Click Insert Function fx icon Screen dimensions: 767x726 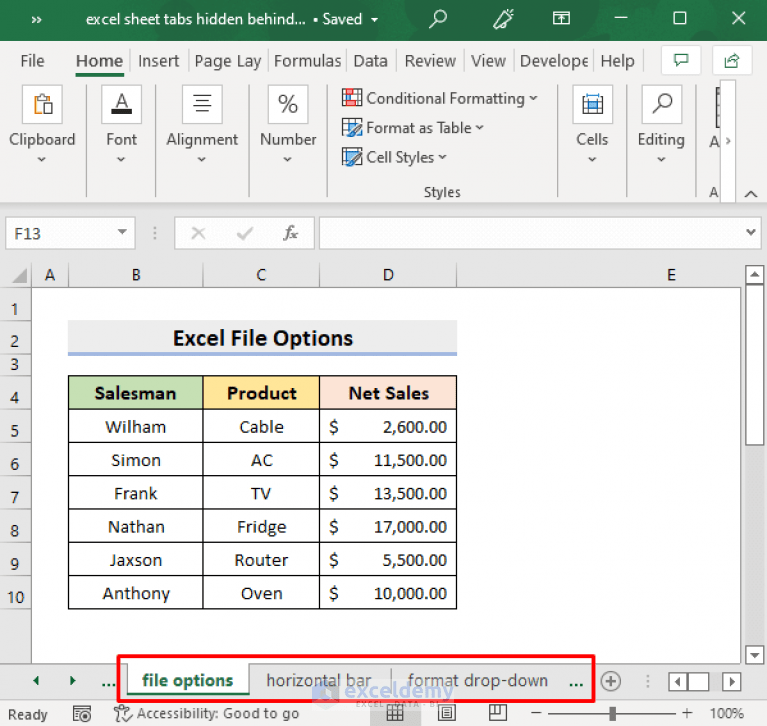(291, 233)
